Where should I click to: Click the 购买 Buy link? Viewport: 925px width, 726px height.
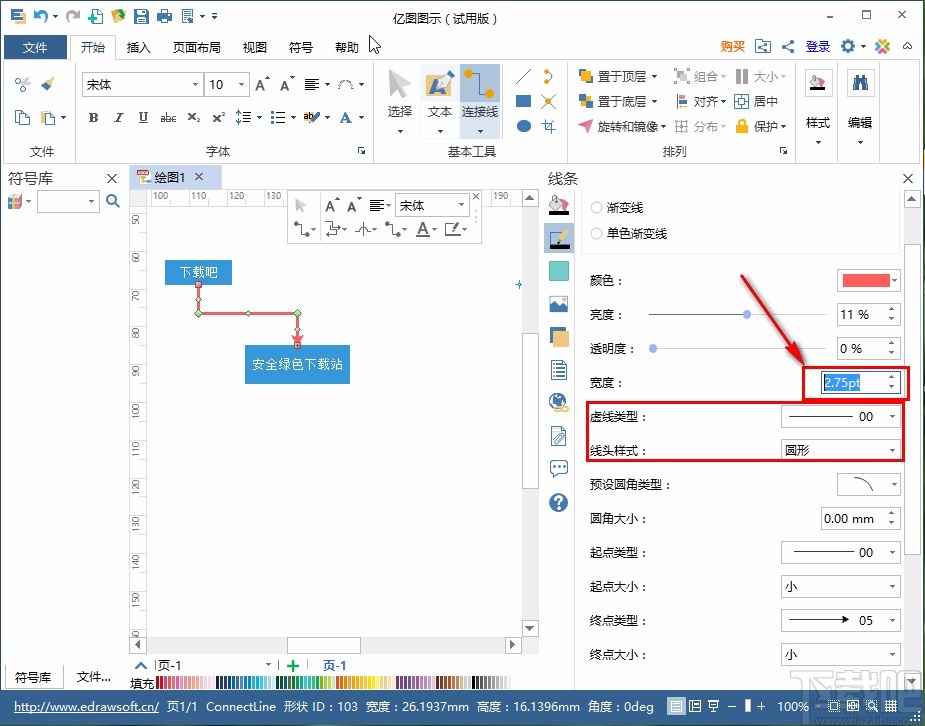pos(733,47)
